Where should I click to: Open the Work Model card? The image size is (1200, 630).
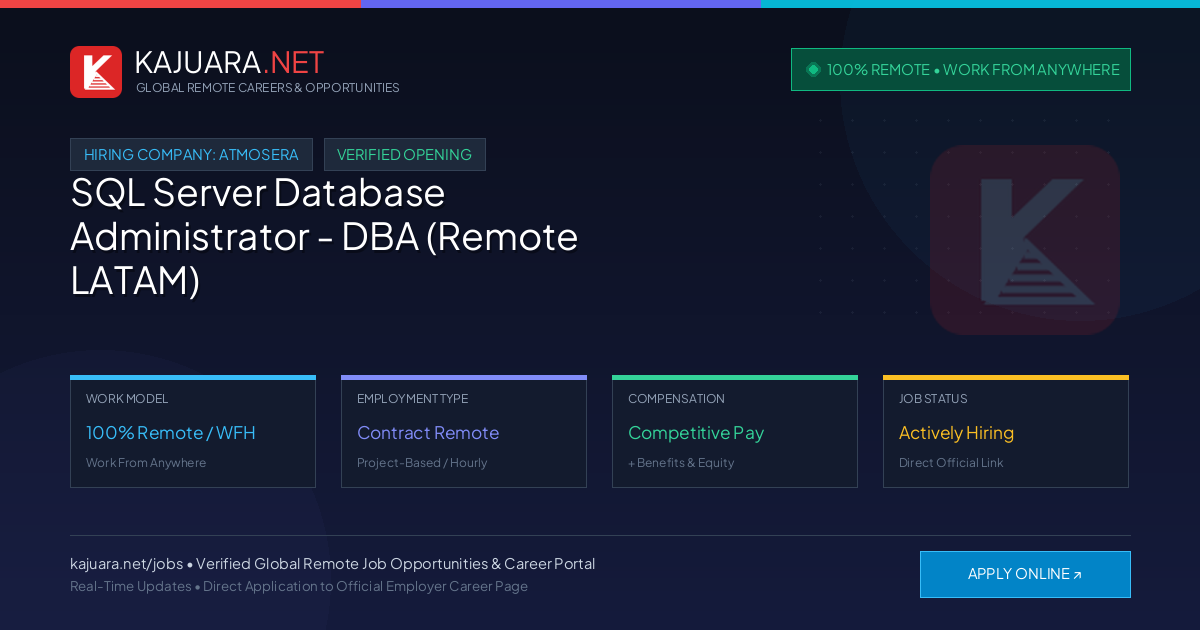[x=193, y=432]
